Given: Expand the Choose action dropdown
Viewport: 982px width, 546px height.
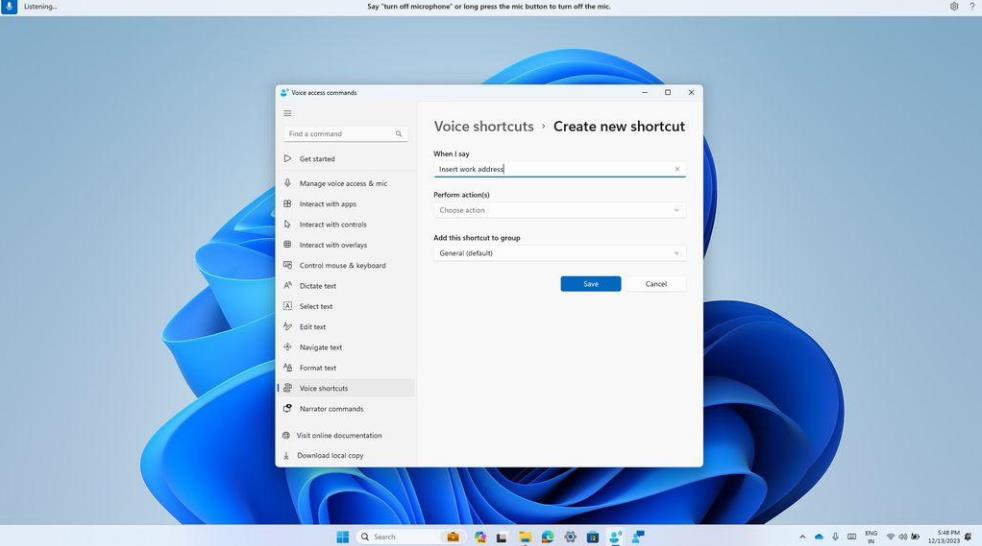Looking at the screenshot, I should pyautogui.click(x=559, y=210).
